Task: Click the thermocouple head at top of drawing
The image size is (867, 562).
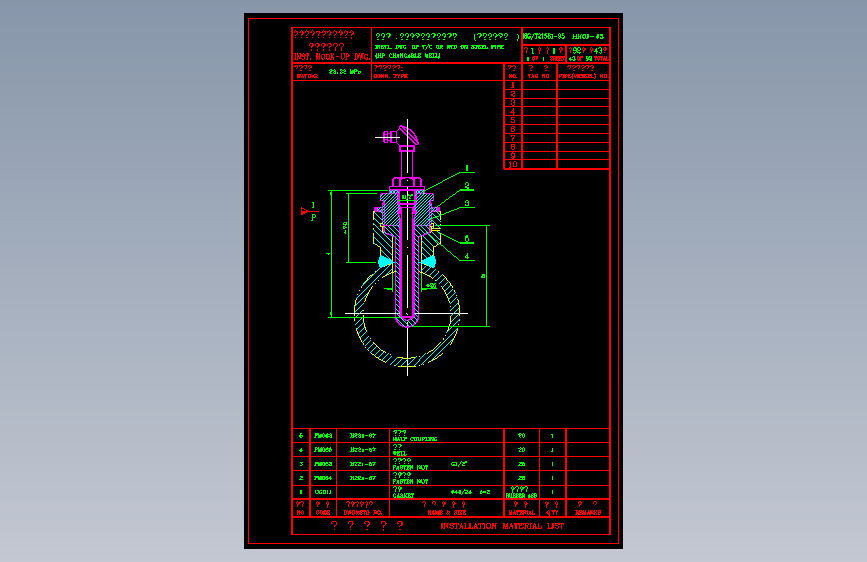Action: [x=402, y=136]
